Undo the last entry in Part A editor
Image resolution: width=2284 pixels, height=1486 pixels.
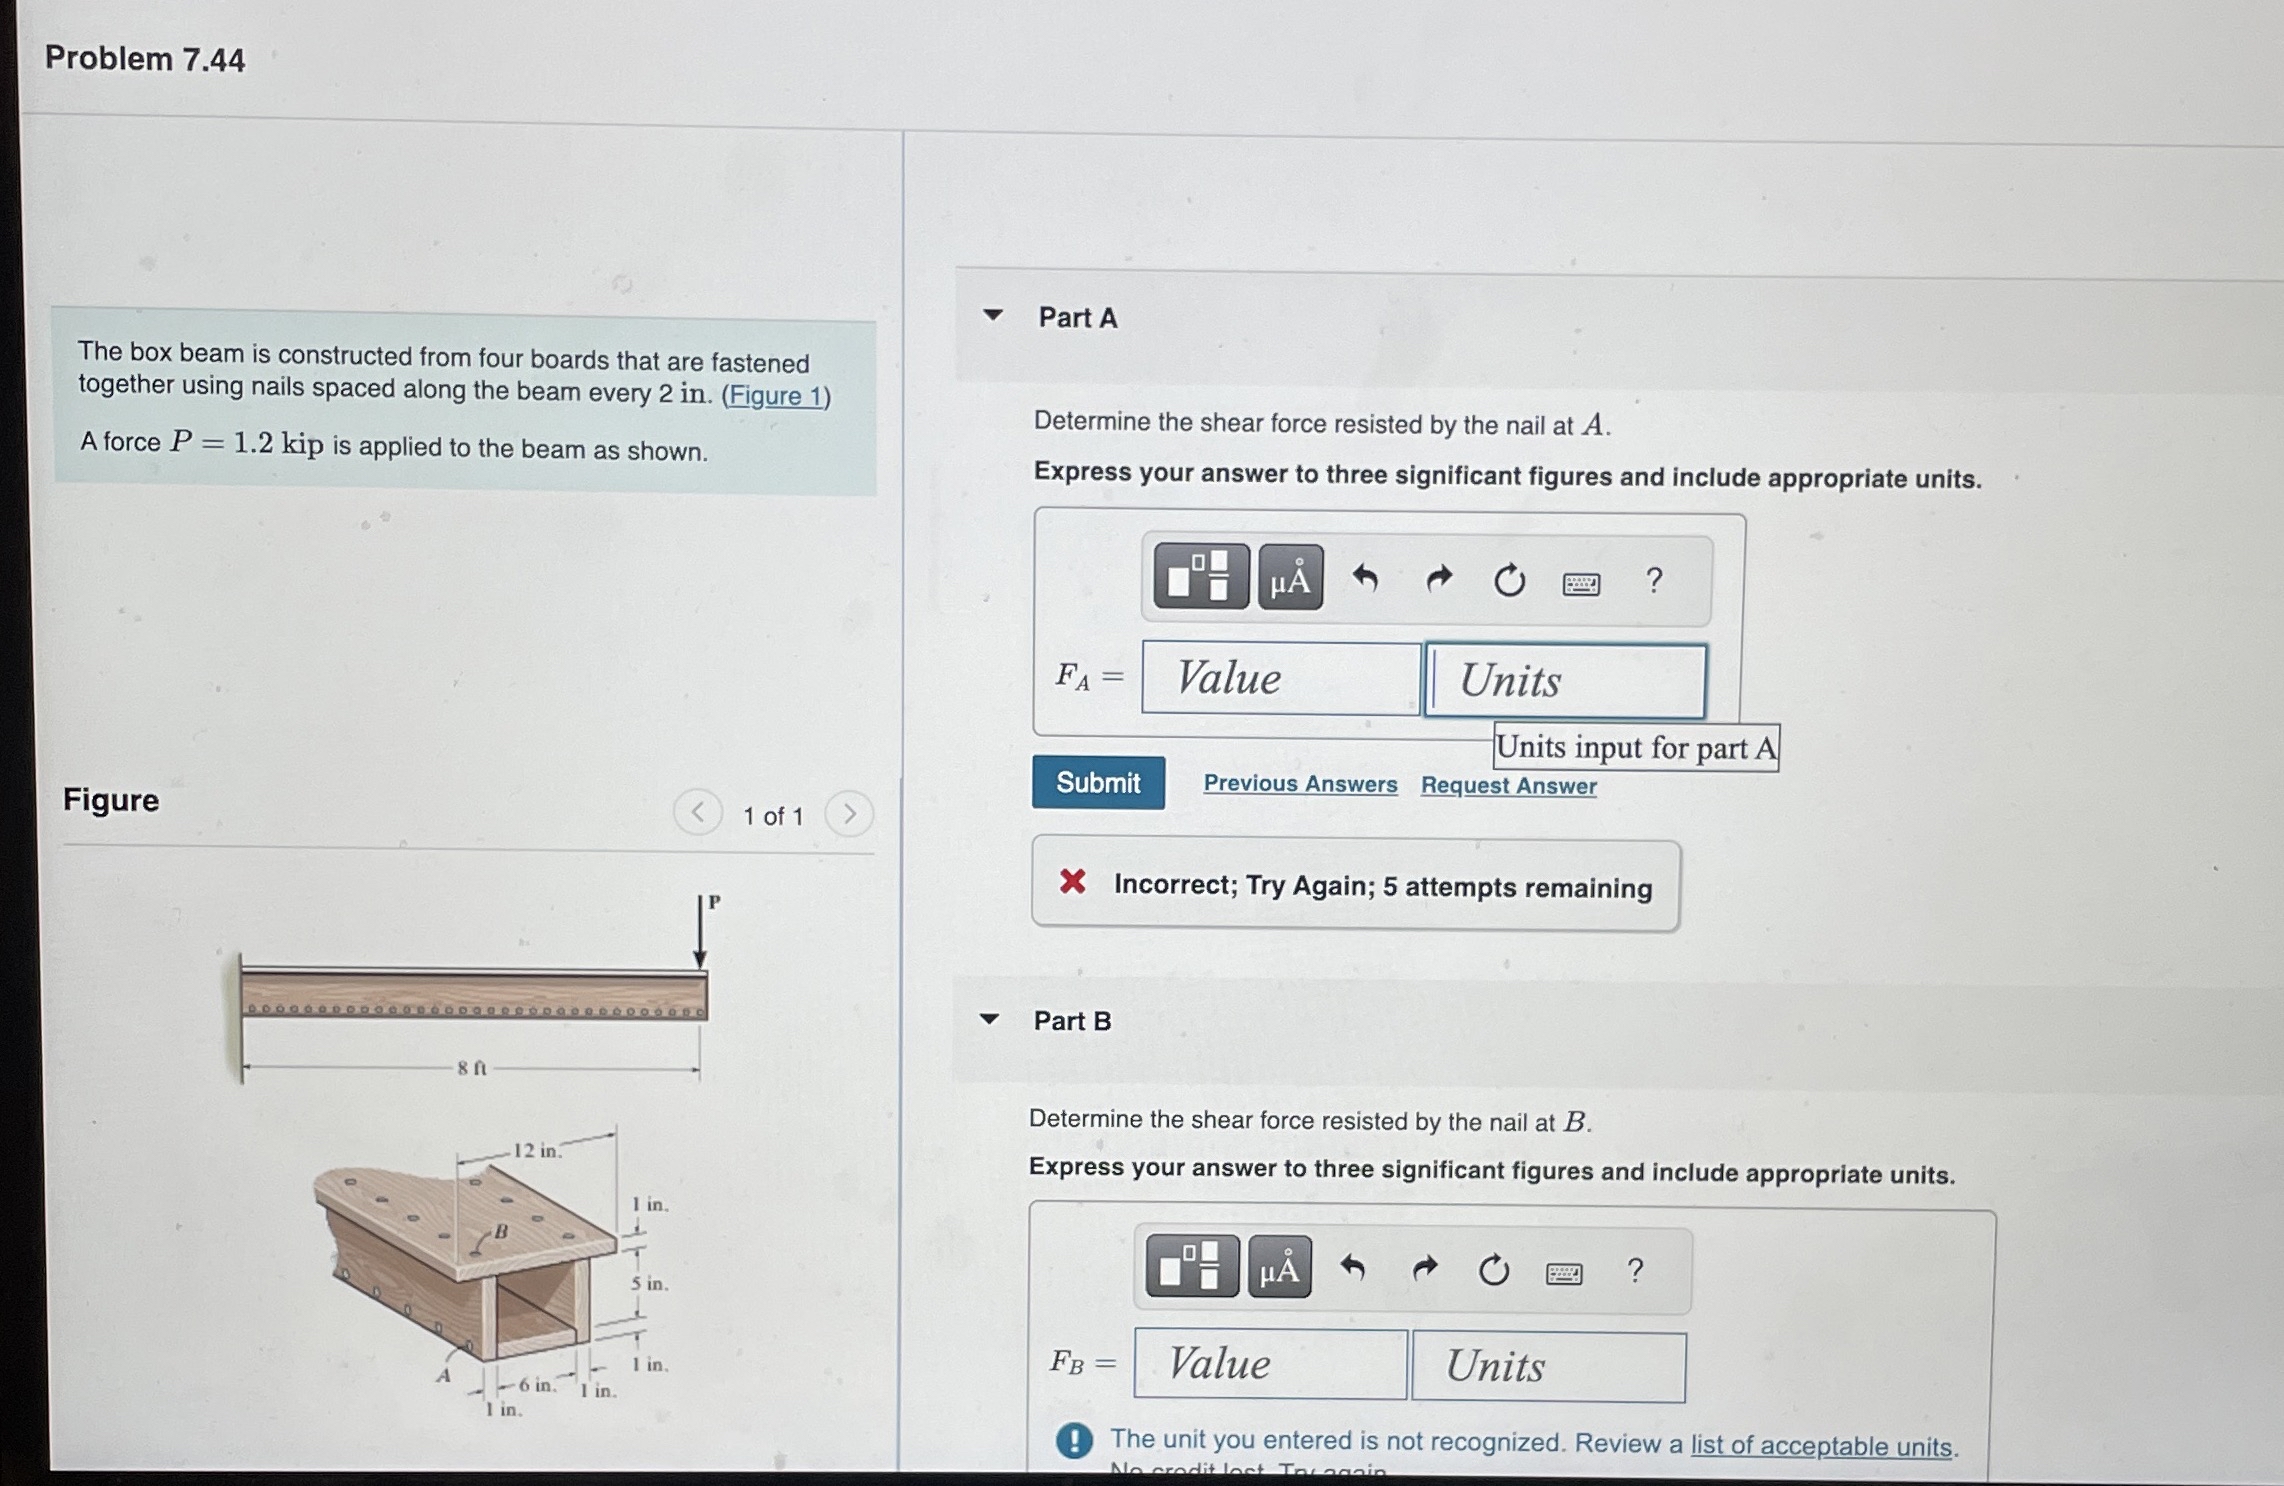pyautogui.click(x=1366, y=578)
